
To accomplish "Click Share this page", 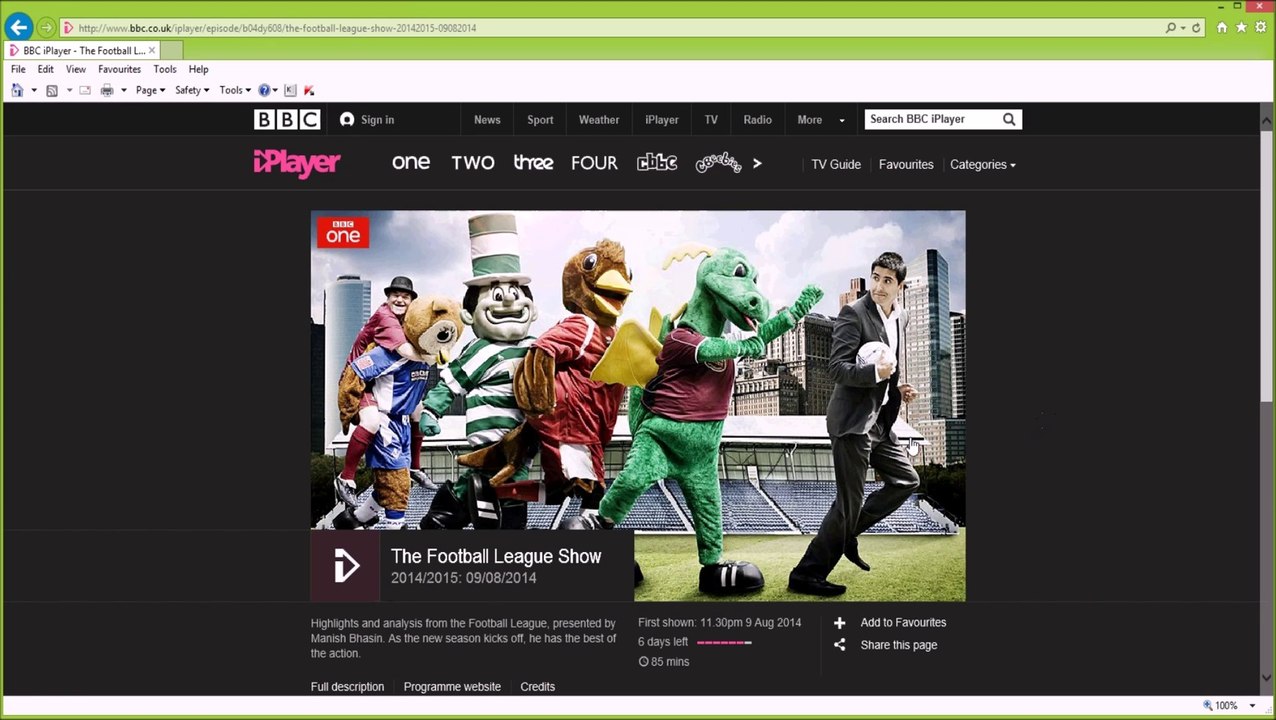I will (885, 645).
